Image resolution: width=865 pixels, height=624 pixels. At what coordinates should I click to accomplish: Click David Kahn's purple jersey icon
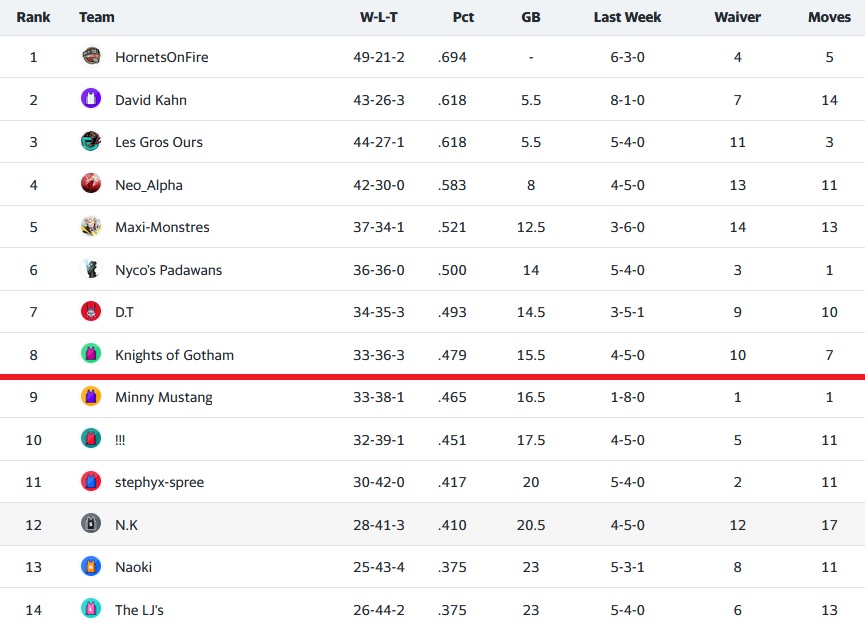click(x=91, y=99)
